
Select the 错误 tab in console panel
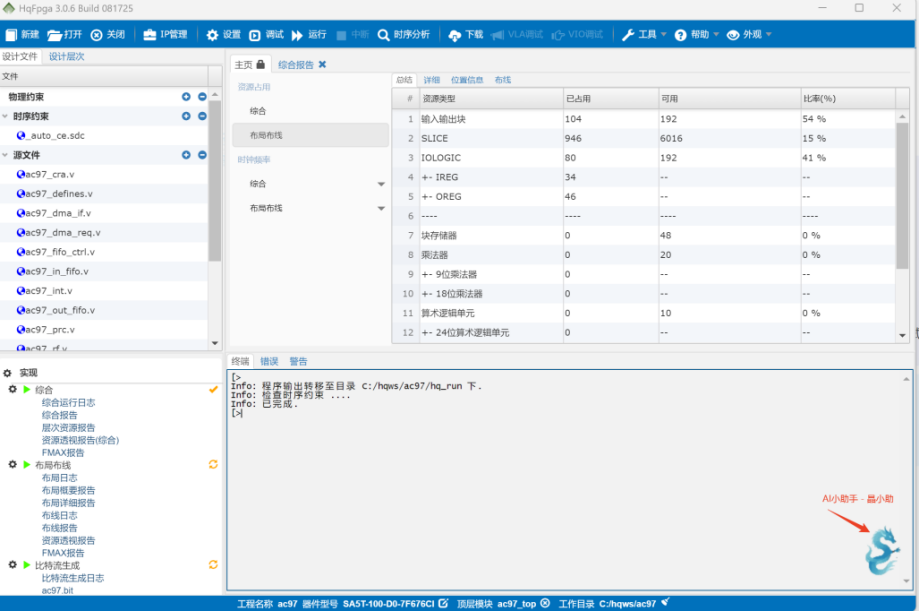point(269,361)
